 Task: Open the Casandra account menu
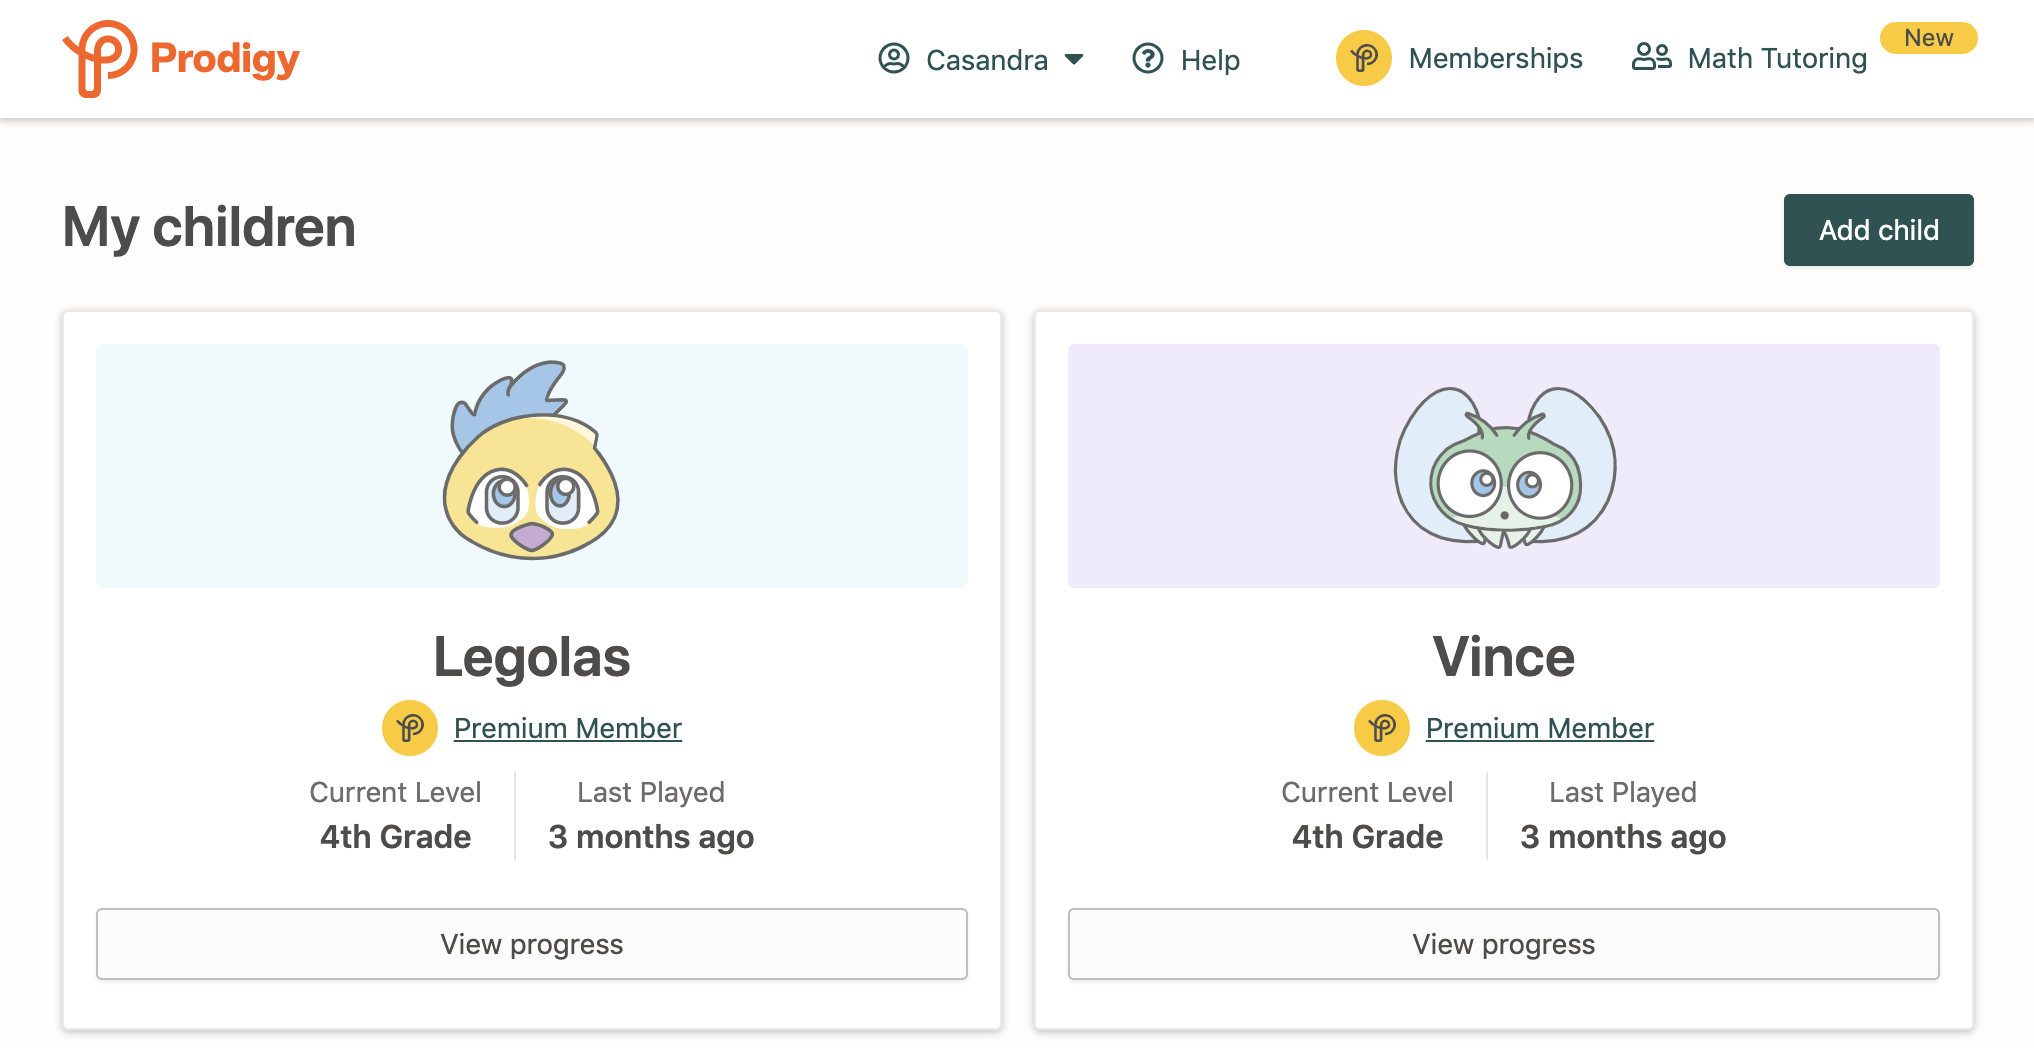[x=986, y=60]
